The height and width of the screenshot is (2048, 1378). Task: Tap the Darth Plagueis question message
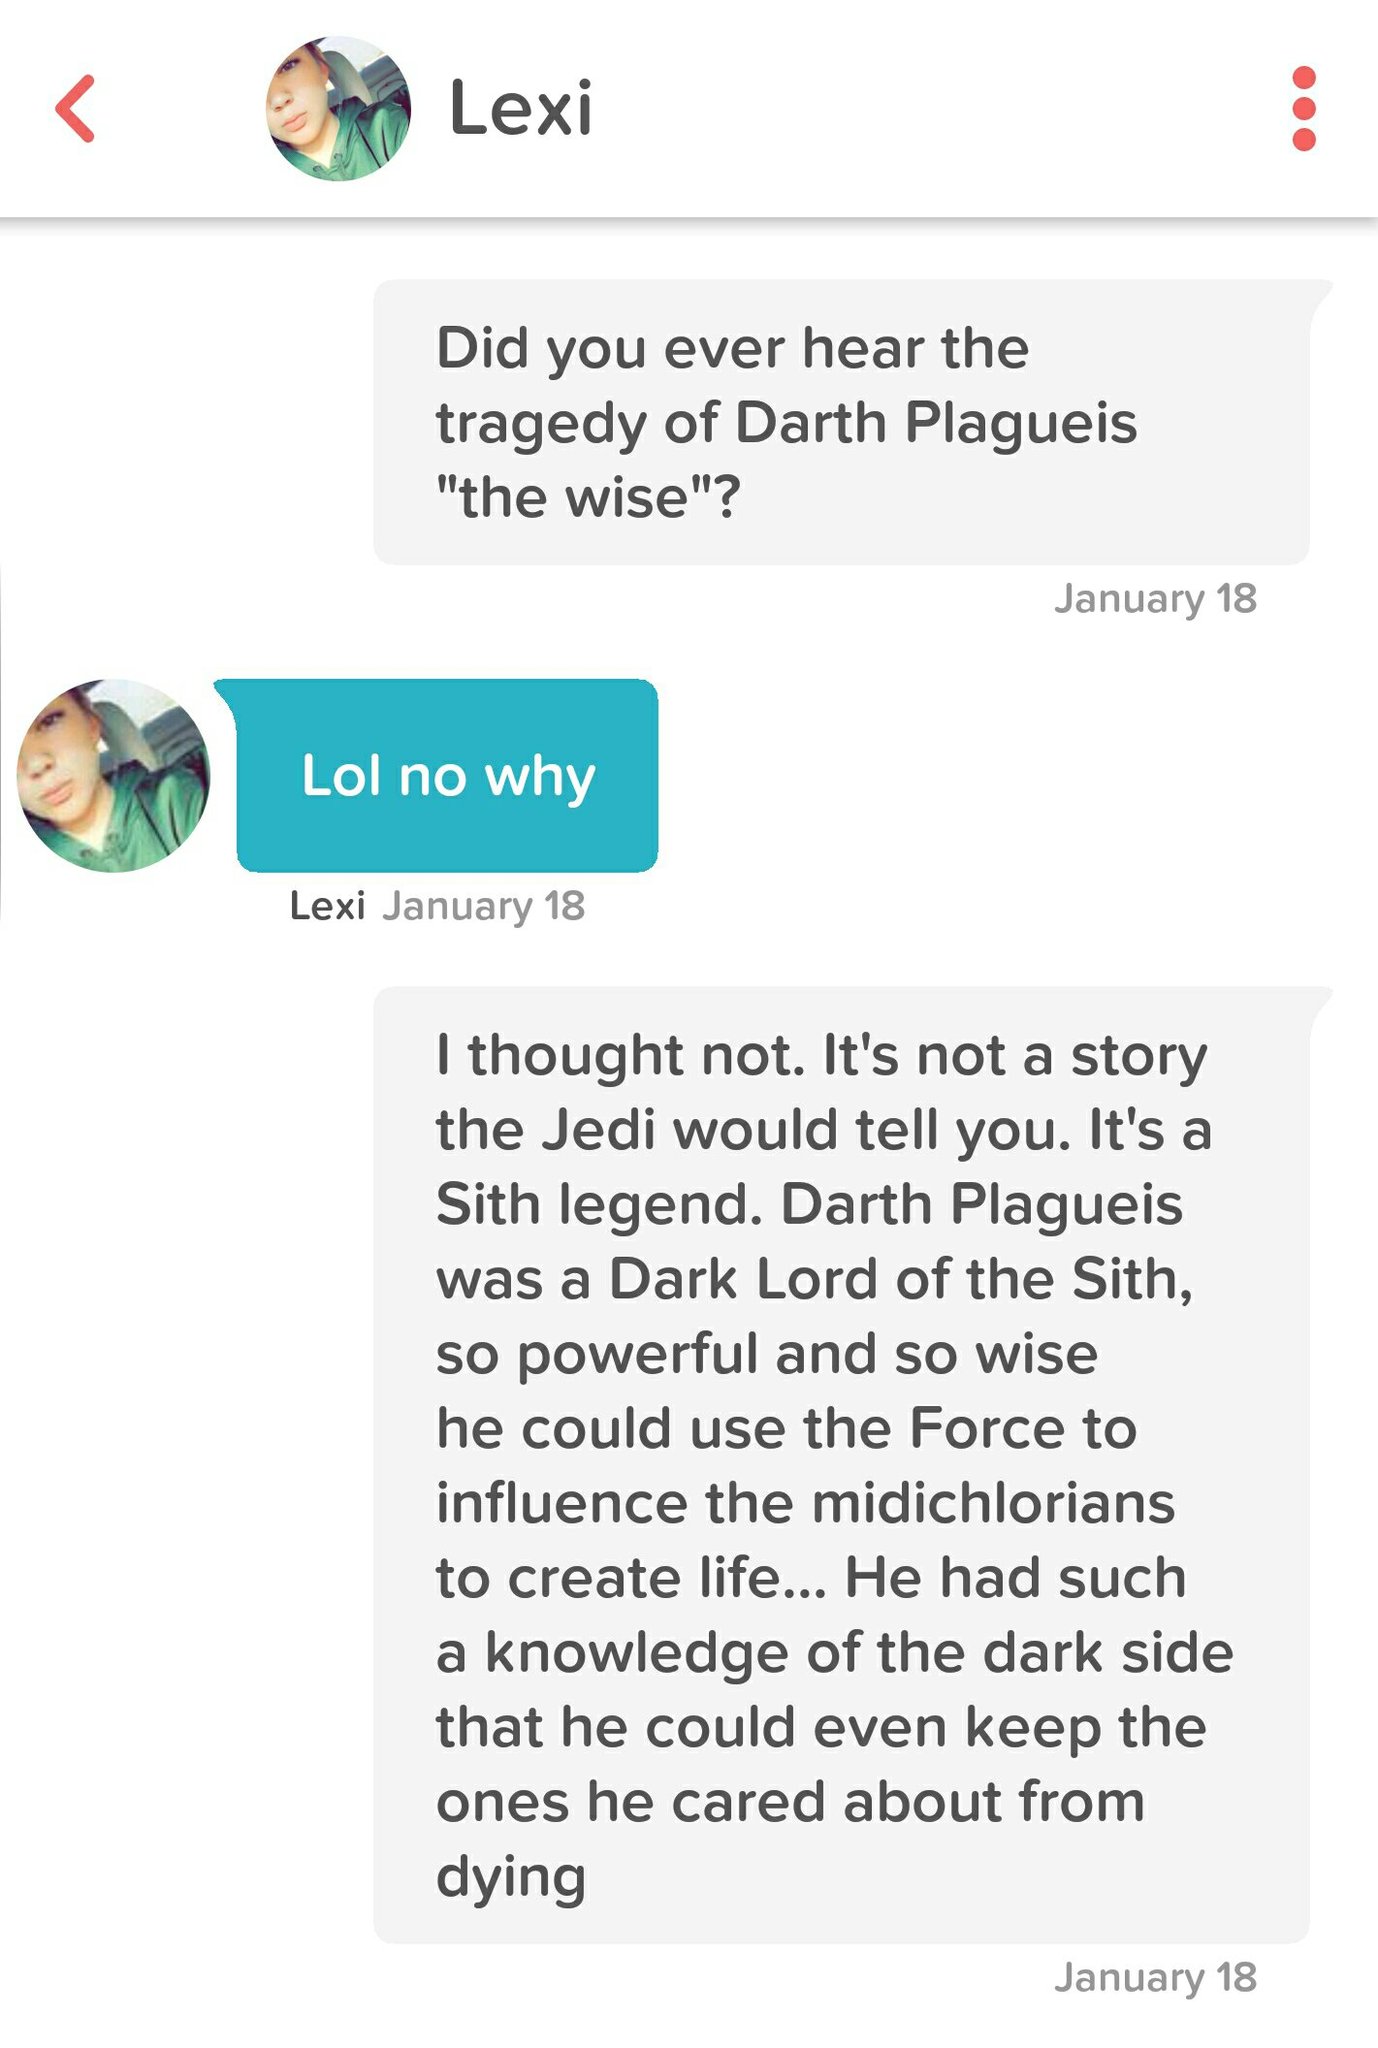pos(841,421)
